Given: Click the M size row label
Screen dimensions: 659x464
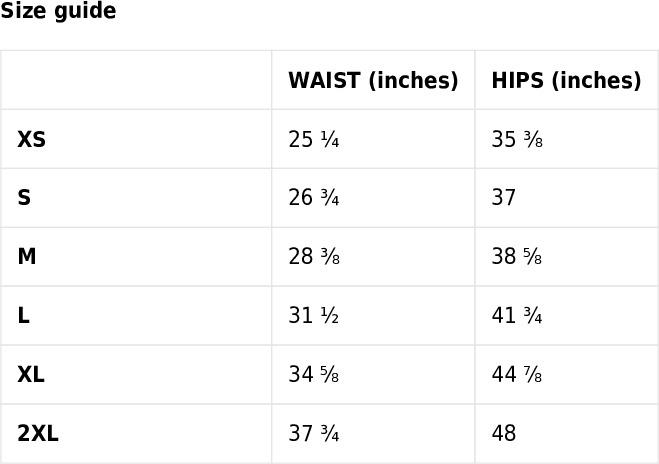Looking at the screenshot, I should 26,256.
